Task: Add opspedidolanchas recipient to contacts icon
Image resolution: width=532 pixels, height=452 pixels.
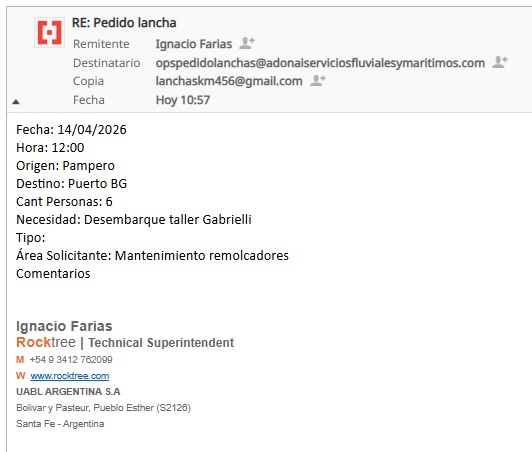Action: point(500,62)
